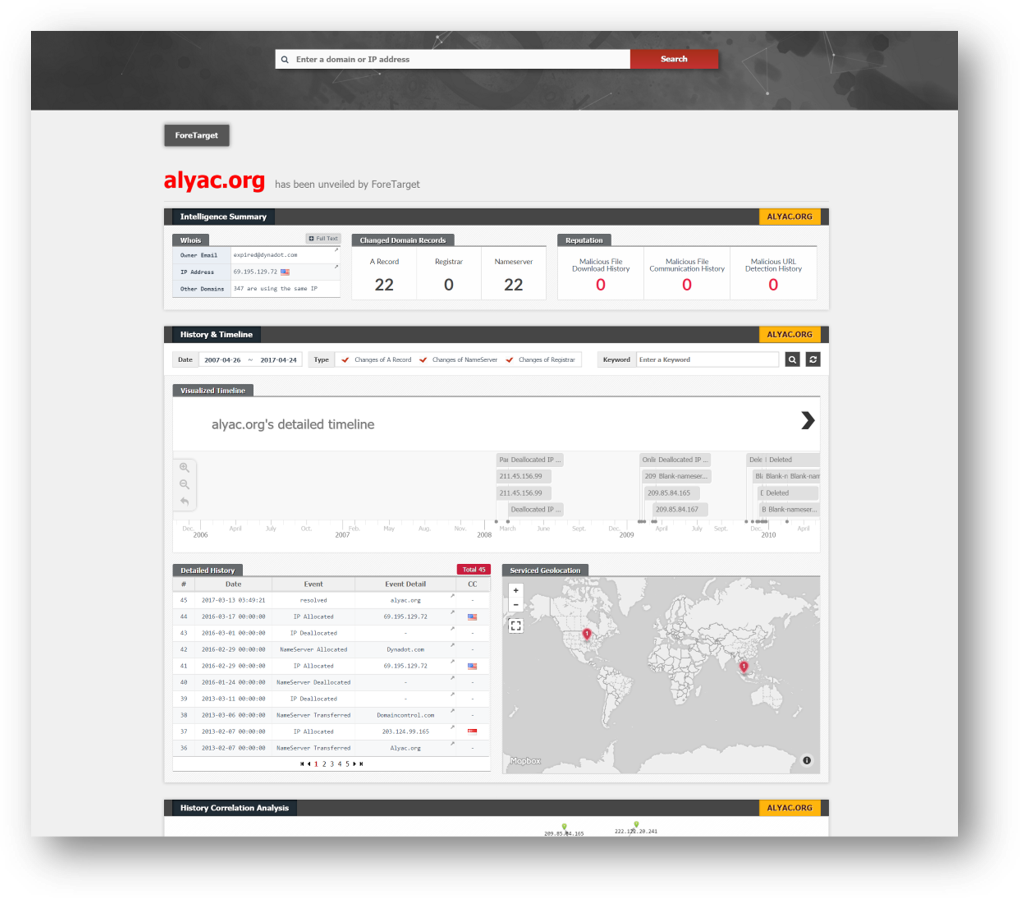Go to last page of detailed history
The width and height of the screenshot is (1020, 898).
coord(362,764)
